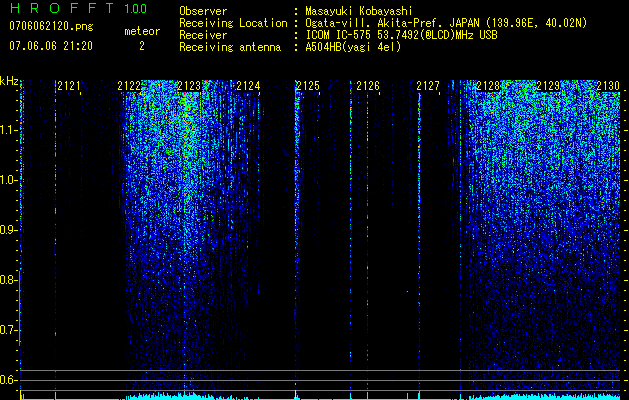Click the 2130 time marker

[608, 86]
